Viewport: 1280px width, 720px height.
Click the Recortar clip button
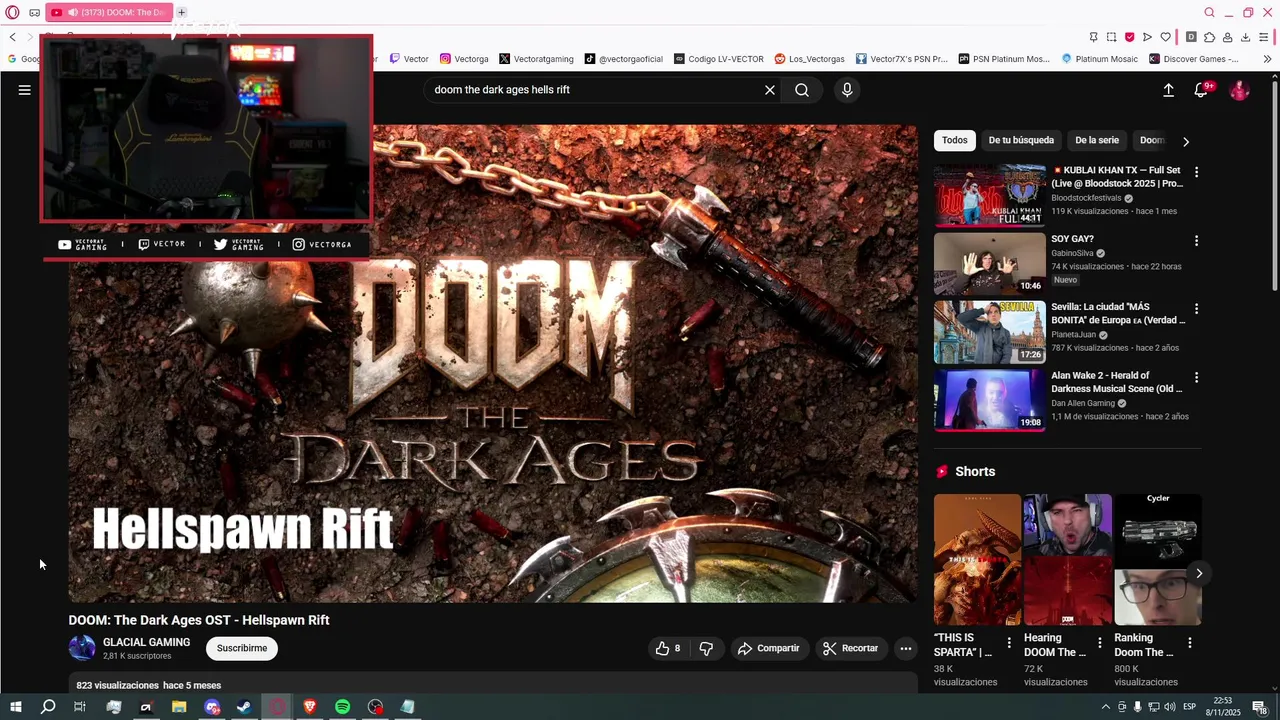click(x=850, y=648)
